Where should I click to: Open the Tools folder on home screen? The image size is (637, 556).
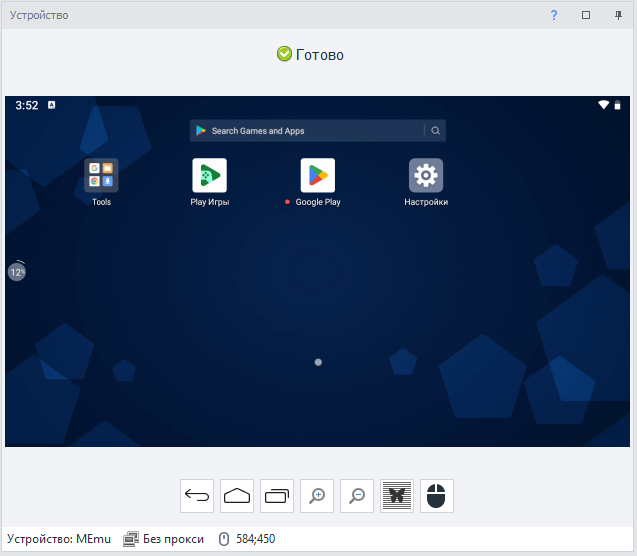[102, 176]
